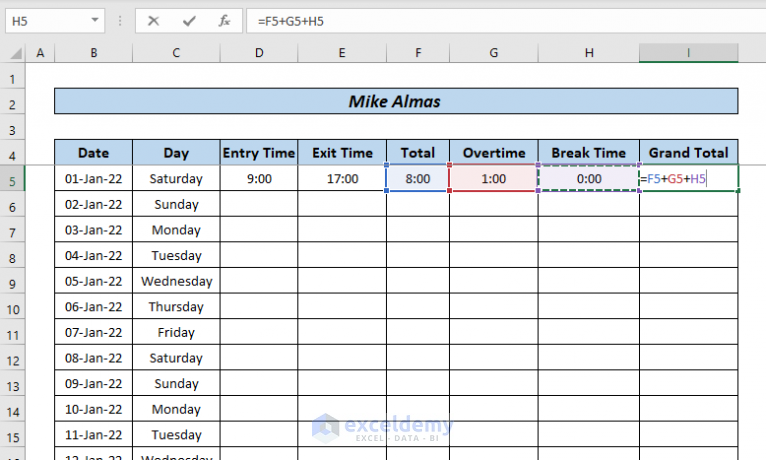Click the Break Time header cell
This screenshot has height=460, width=766.
click(x=589, y=152)
